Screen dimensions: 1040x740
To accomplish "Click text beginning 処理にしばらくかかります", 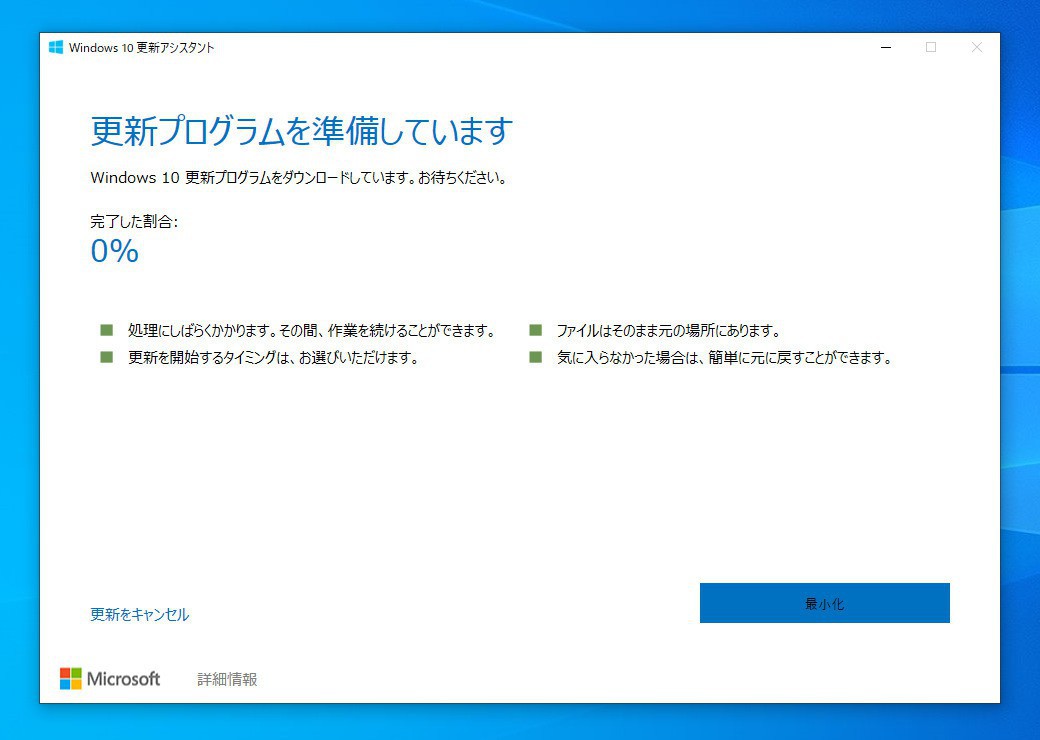I will [x=312, y=330].
